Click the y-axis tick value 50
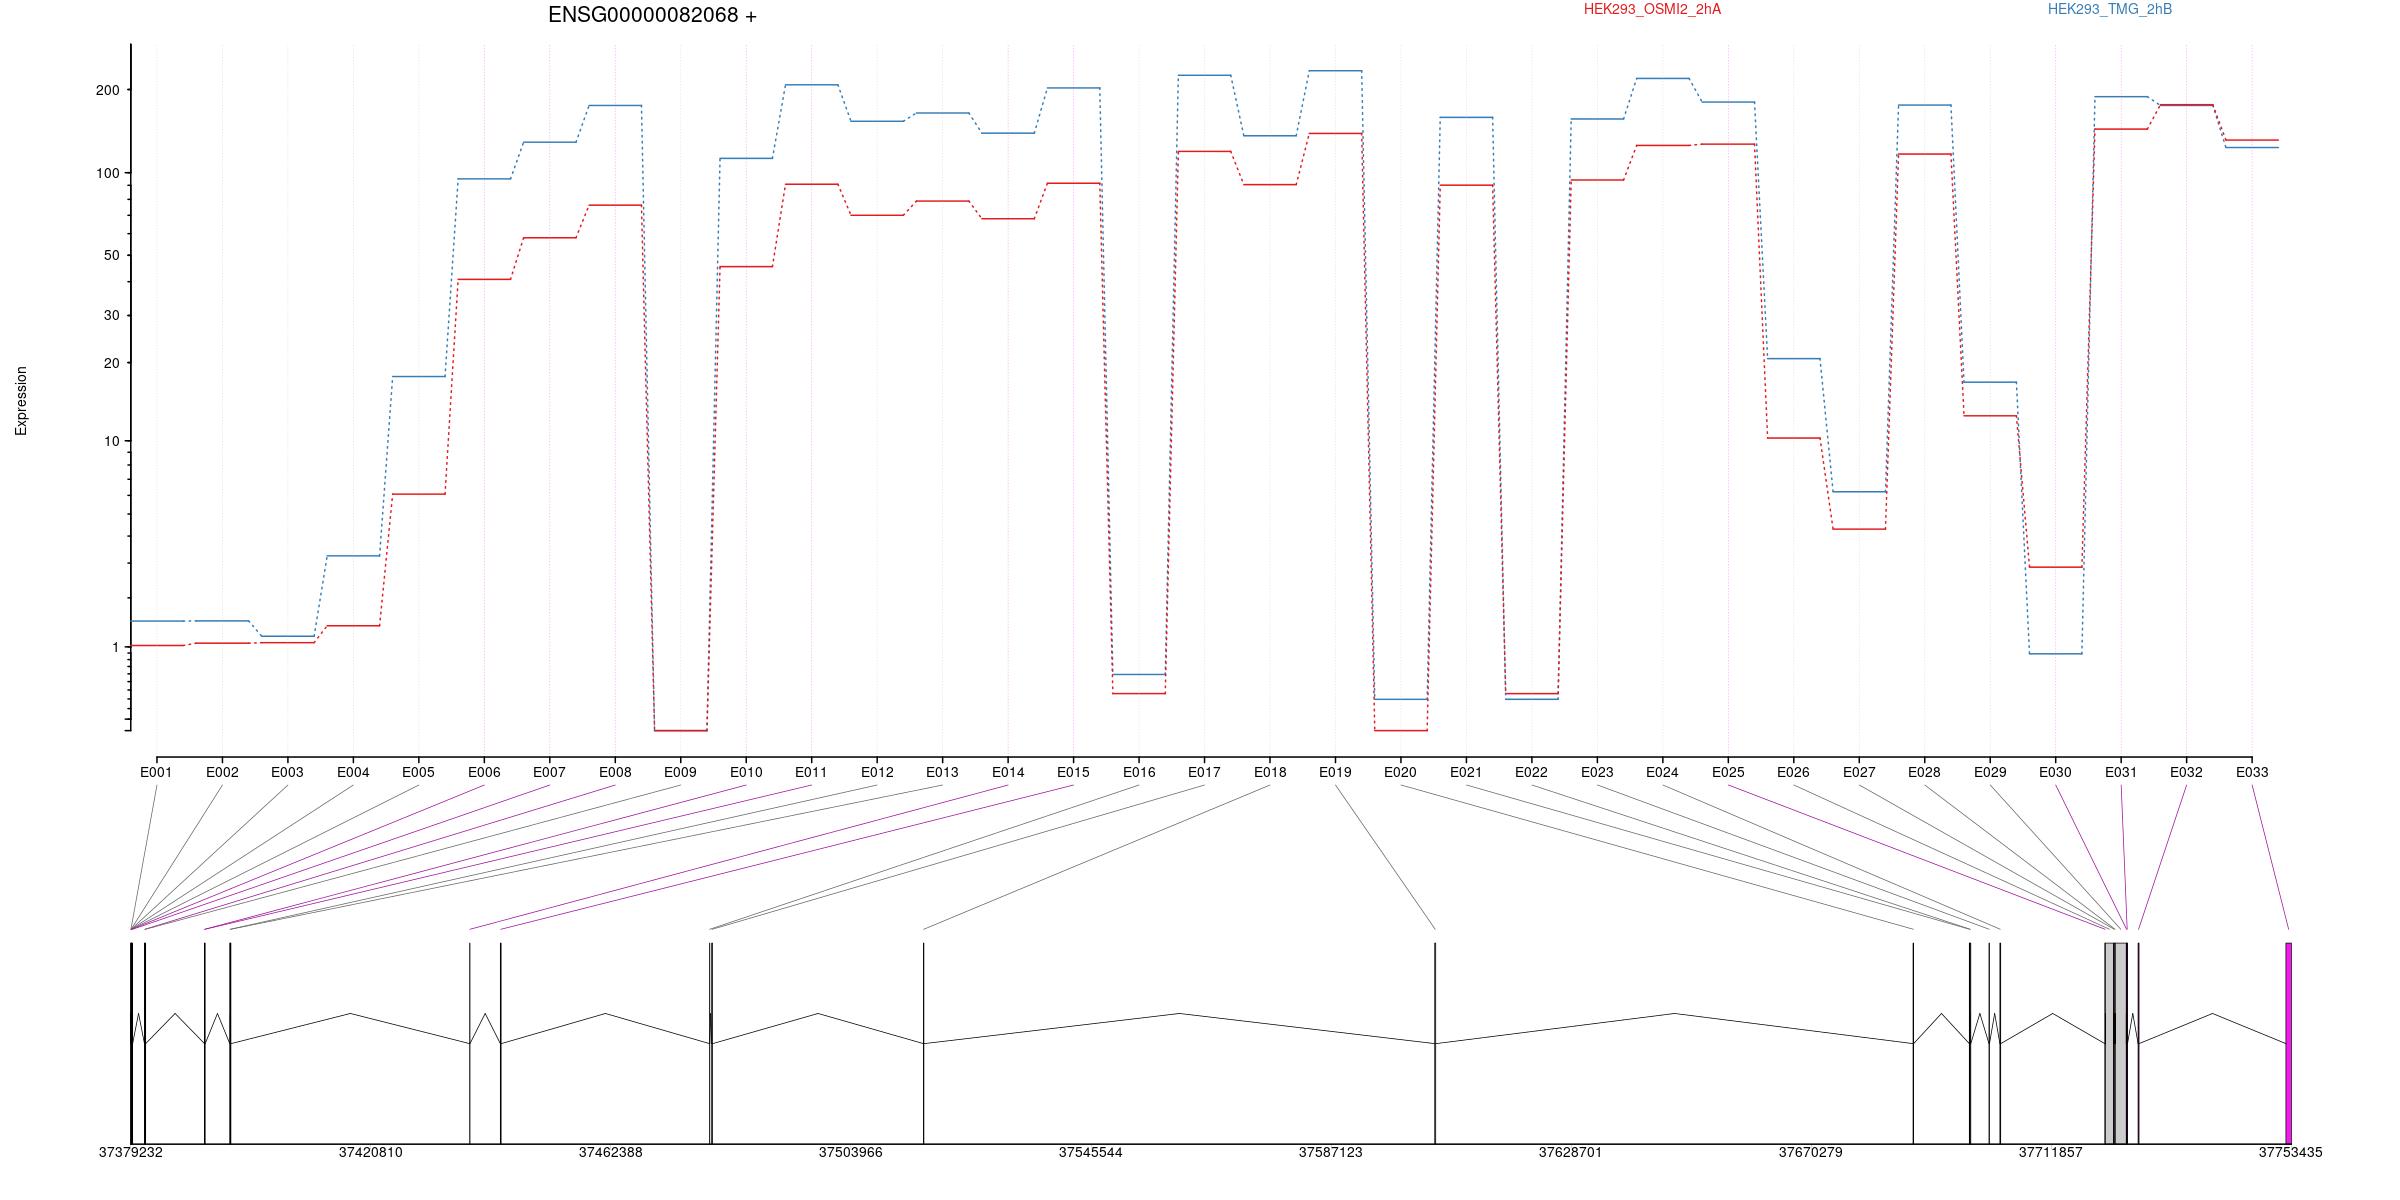The width and height of the screenshot is (2400, 1200). (112, 255)
